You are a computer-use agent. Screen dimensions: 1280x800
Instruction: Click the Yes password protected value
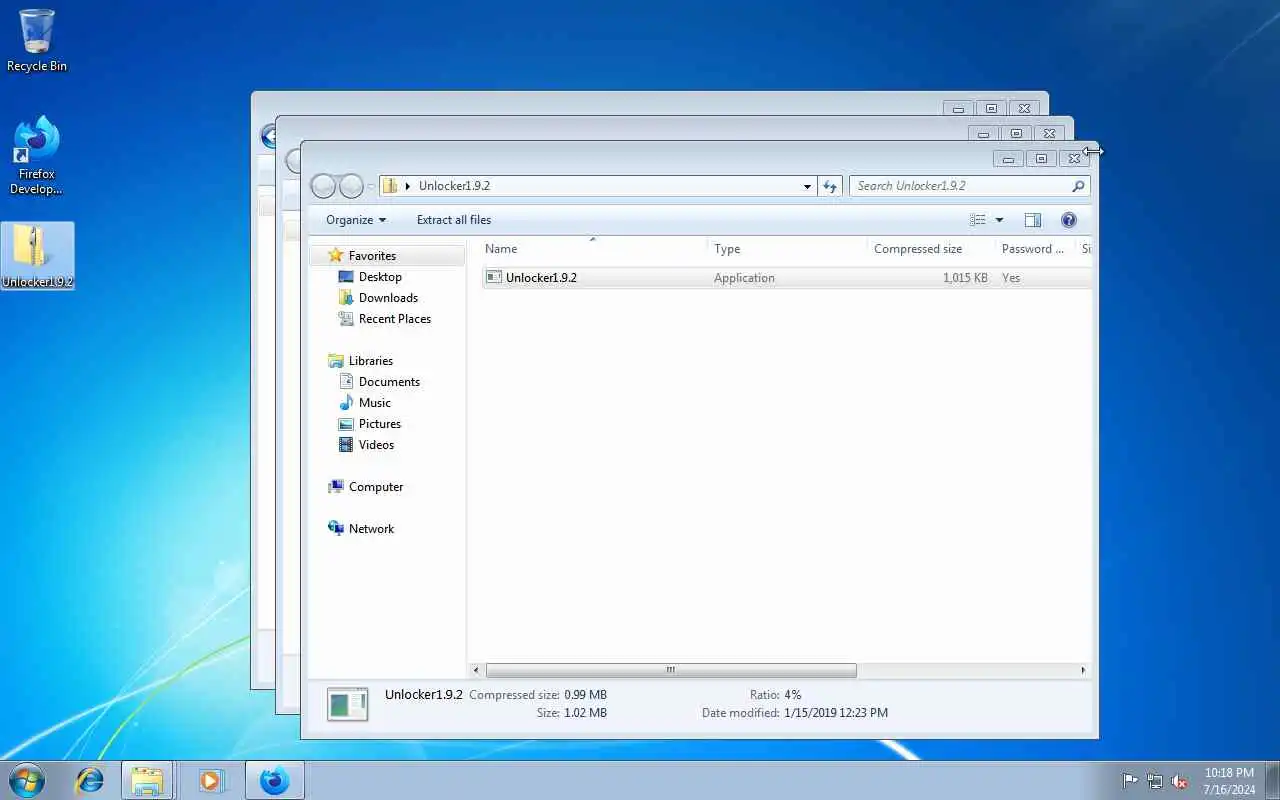(1011, 278)
